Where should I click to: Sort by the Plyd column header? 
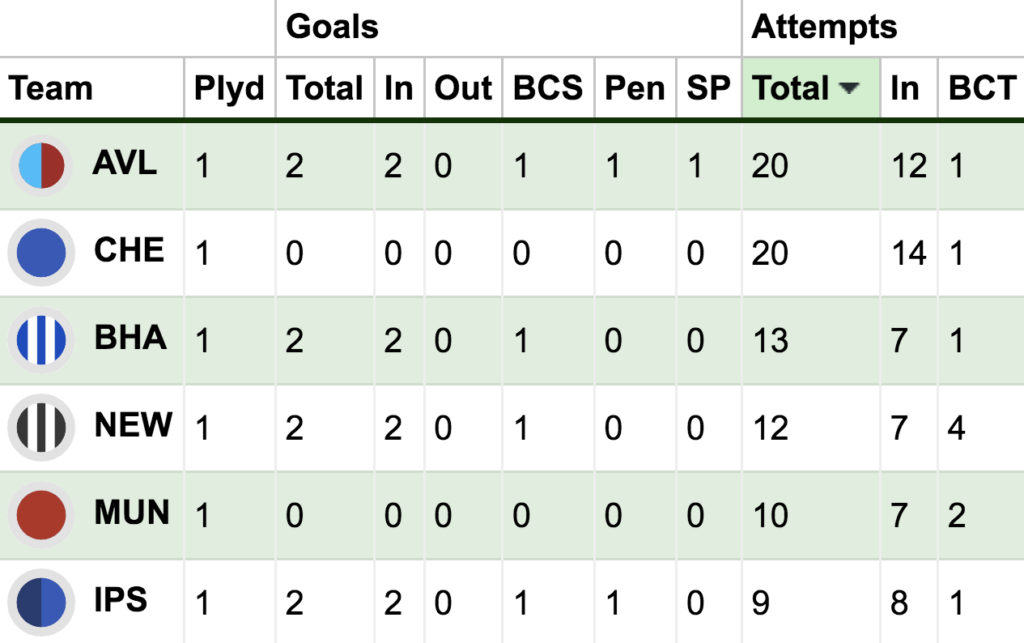[229, 89]
